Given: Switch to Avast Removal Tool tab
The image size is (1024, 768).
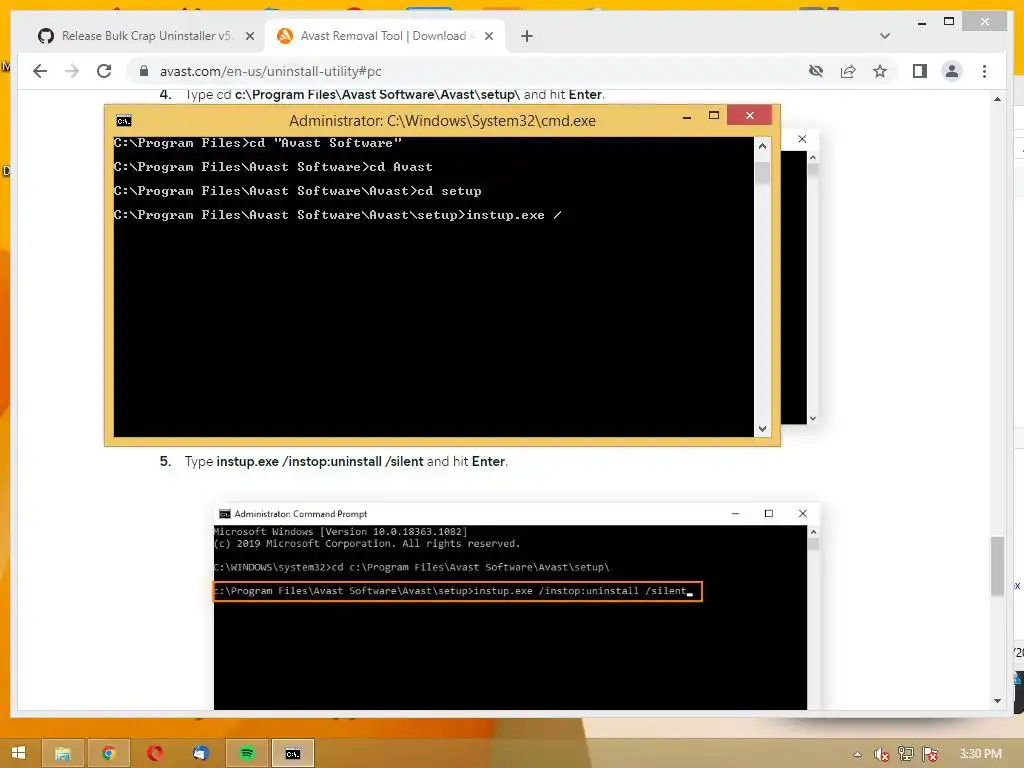Looking at the screenshot, I should click(x=383, y=36).
